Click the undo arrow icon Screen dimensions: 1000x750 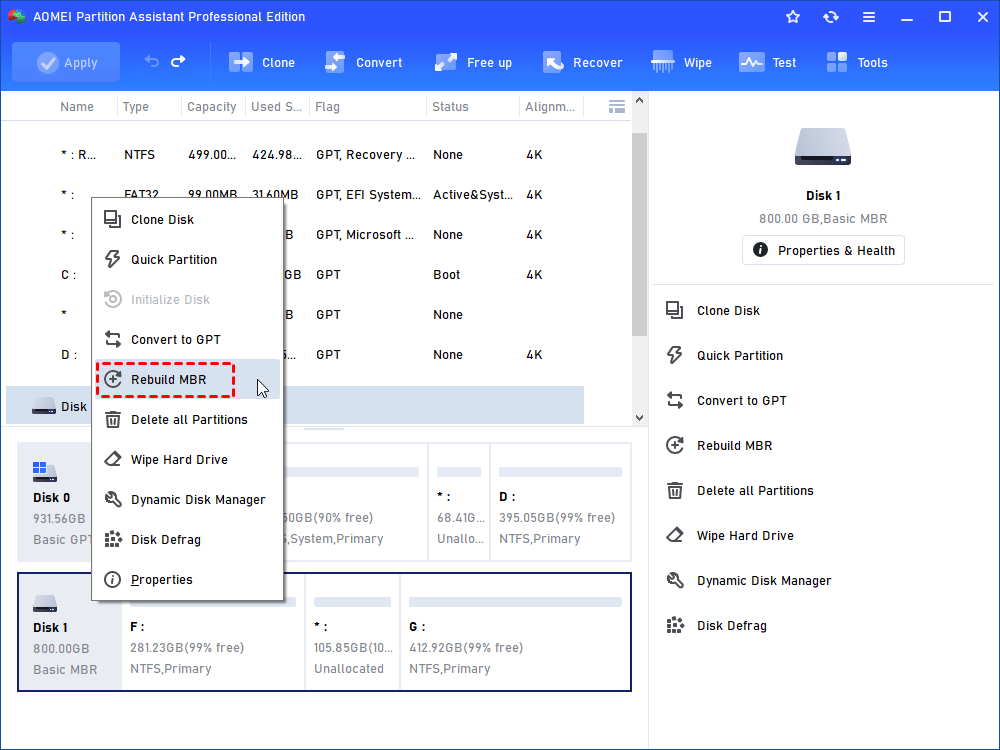[152, 61]
